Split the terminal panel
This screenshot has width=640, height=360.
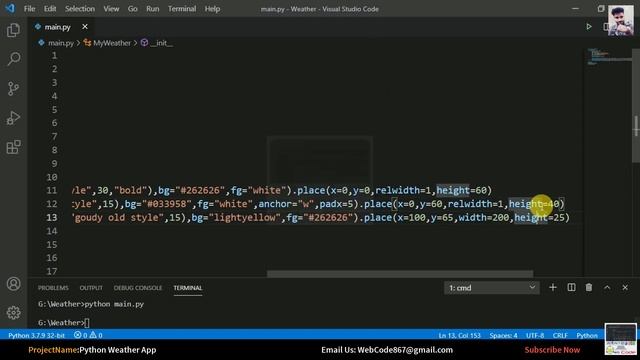point(571,288)
